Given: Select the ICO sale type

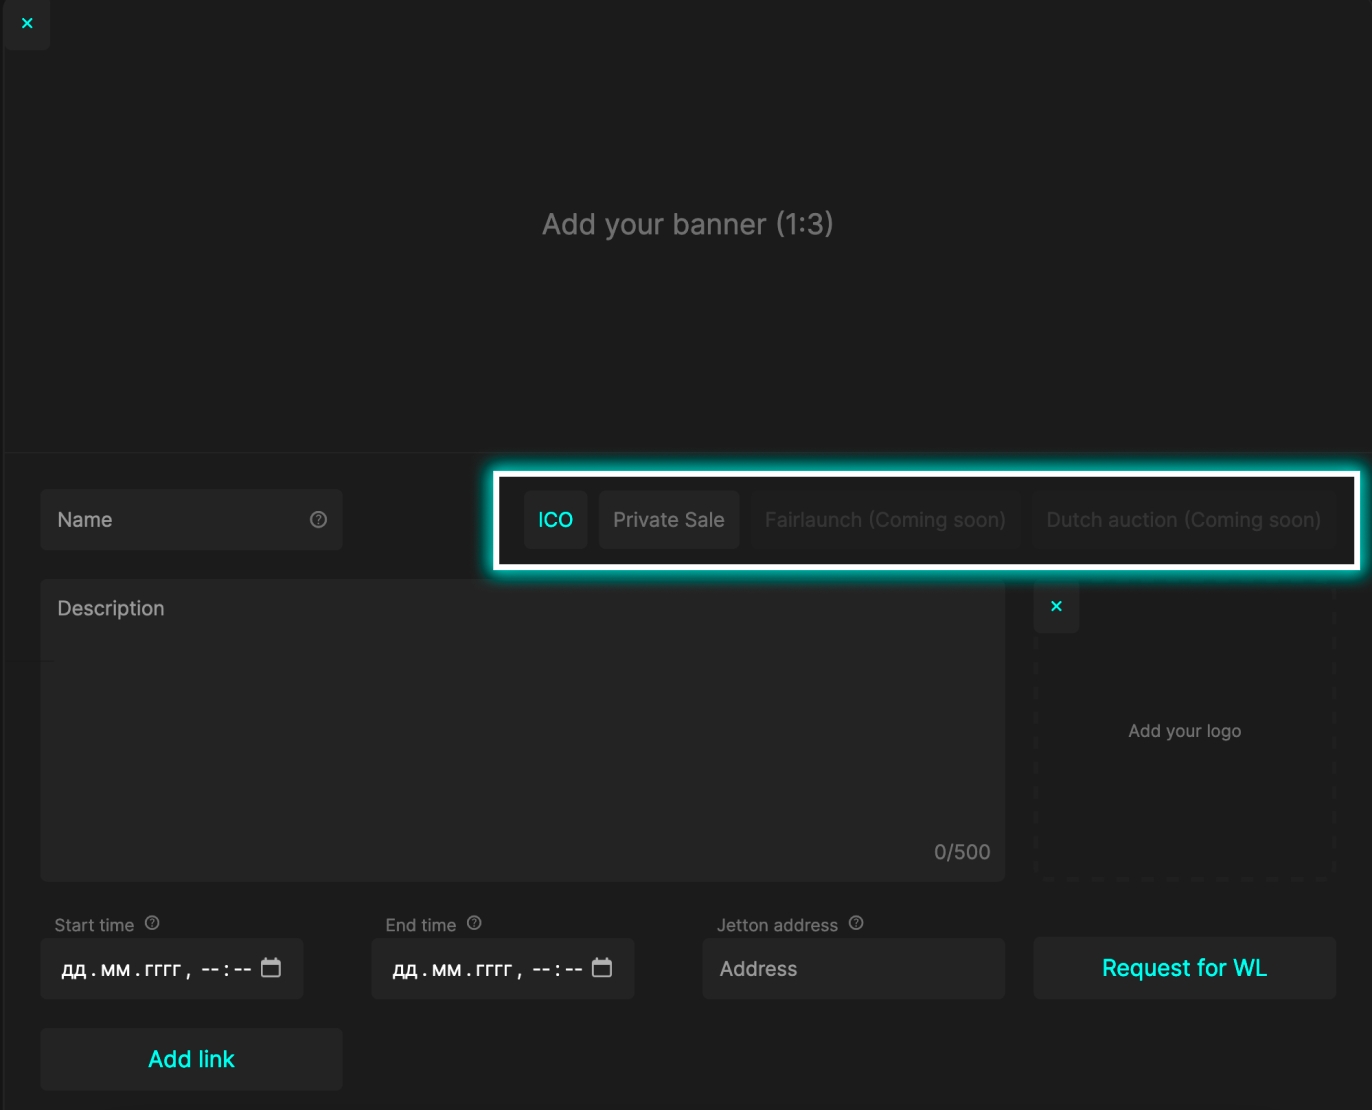Looking at the screenshot, I should [x=555, y=520].
